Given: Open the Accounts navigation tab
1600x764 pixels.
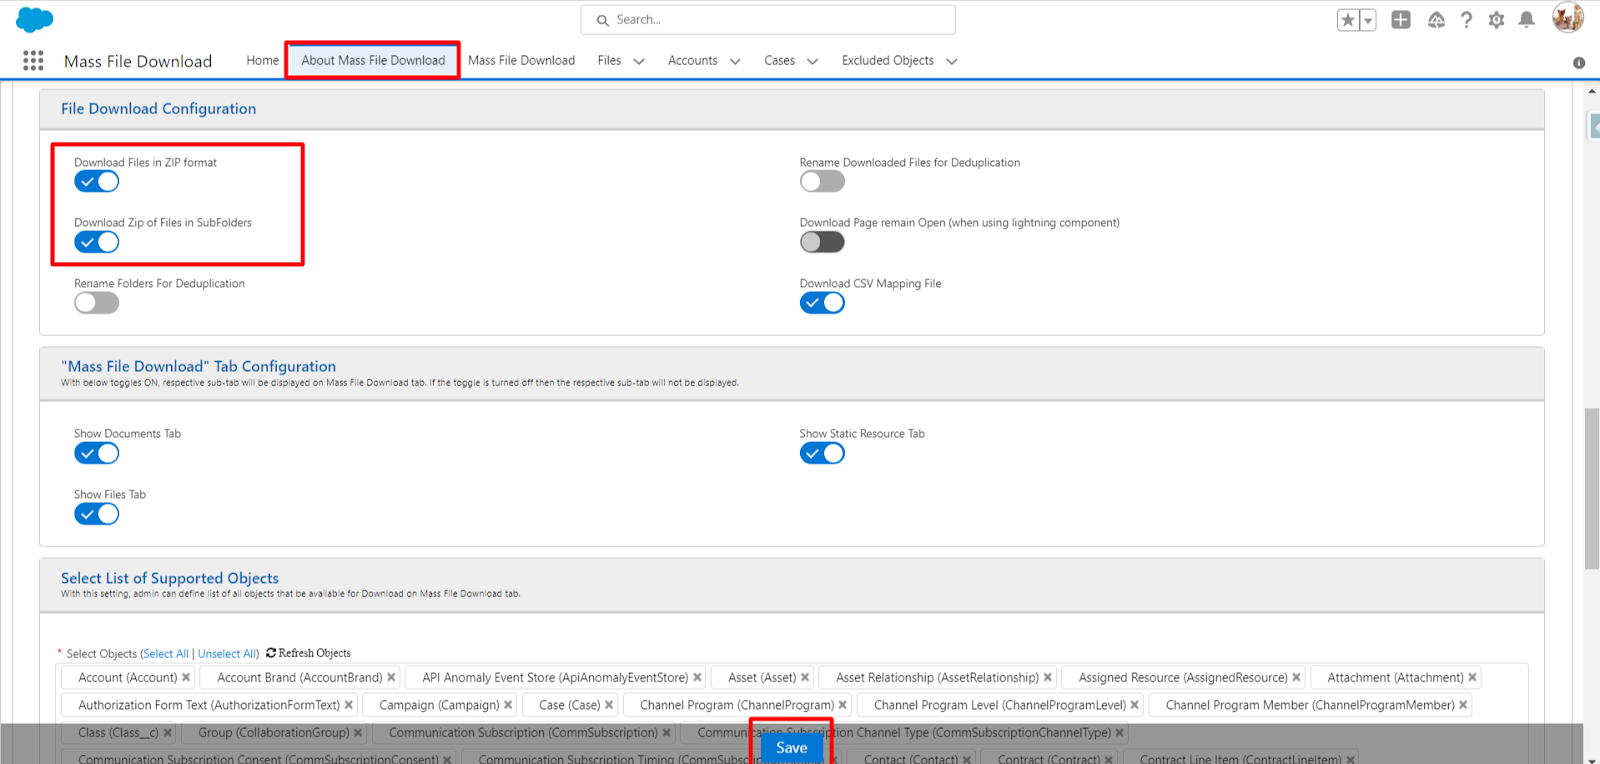Looking at the screenshot, I should pos(692,61).
